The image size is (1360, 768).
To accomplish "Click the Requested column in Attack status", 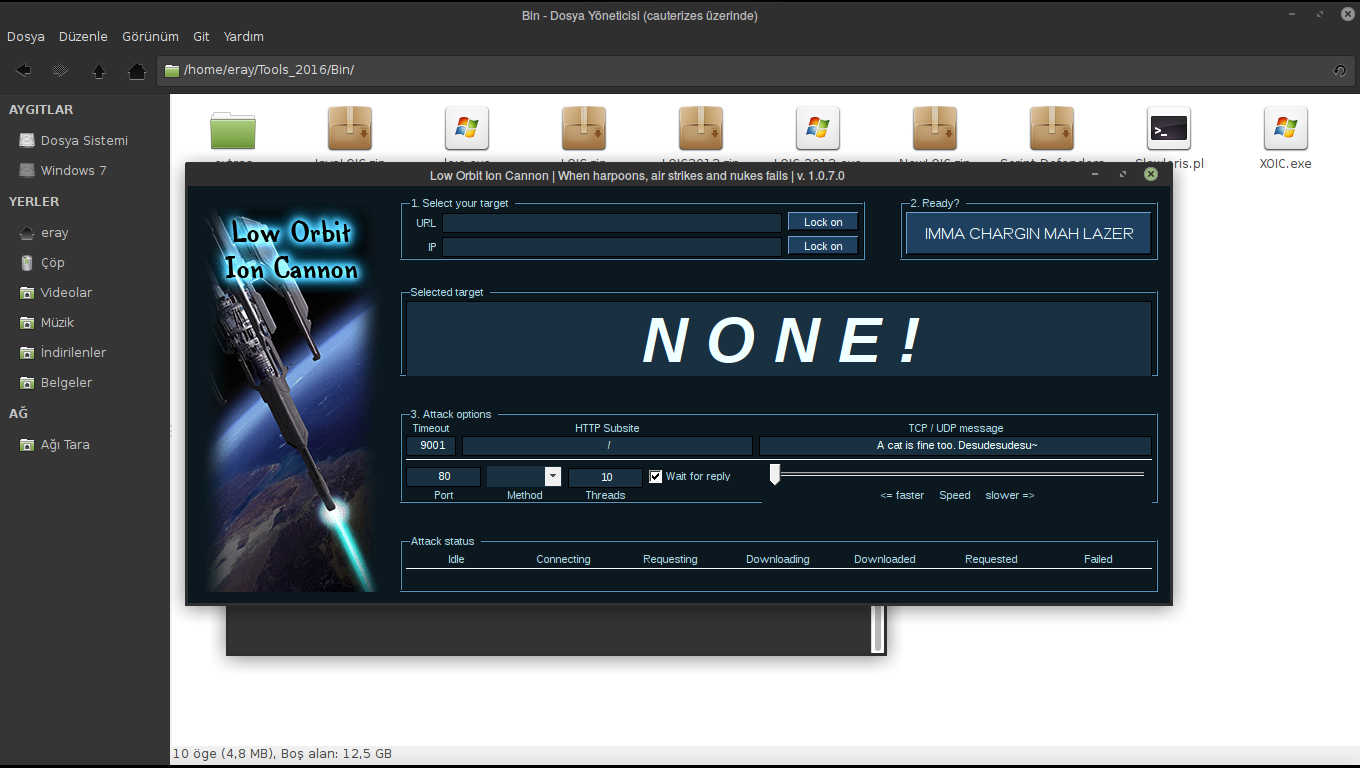I will 991,559.
